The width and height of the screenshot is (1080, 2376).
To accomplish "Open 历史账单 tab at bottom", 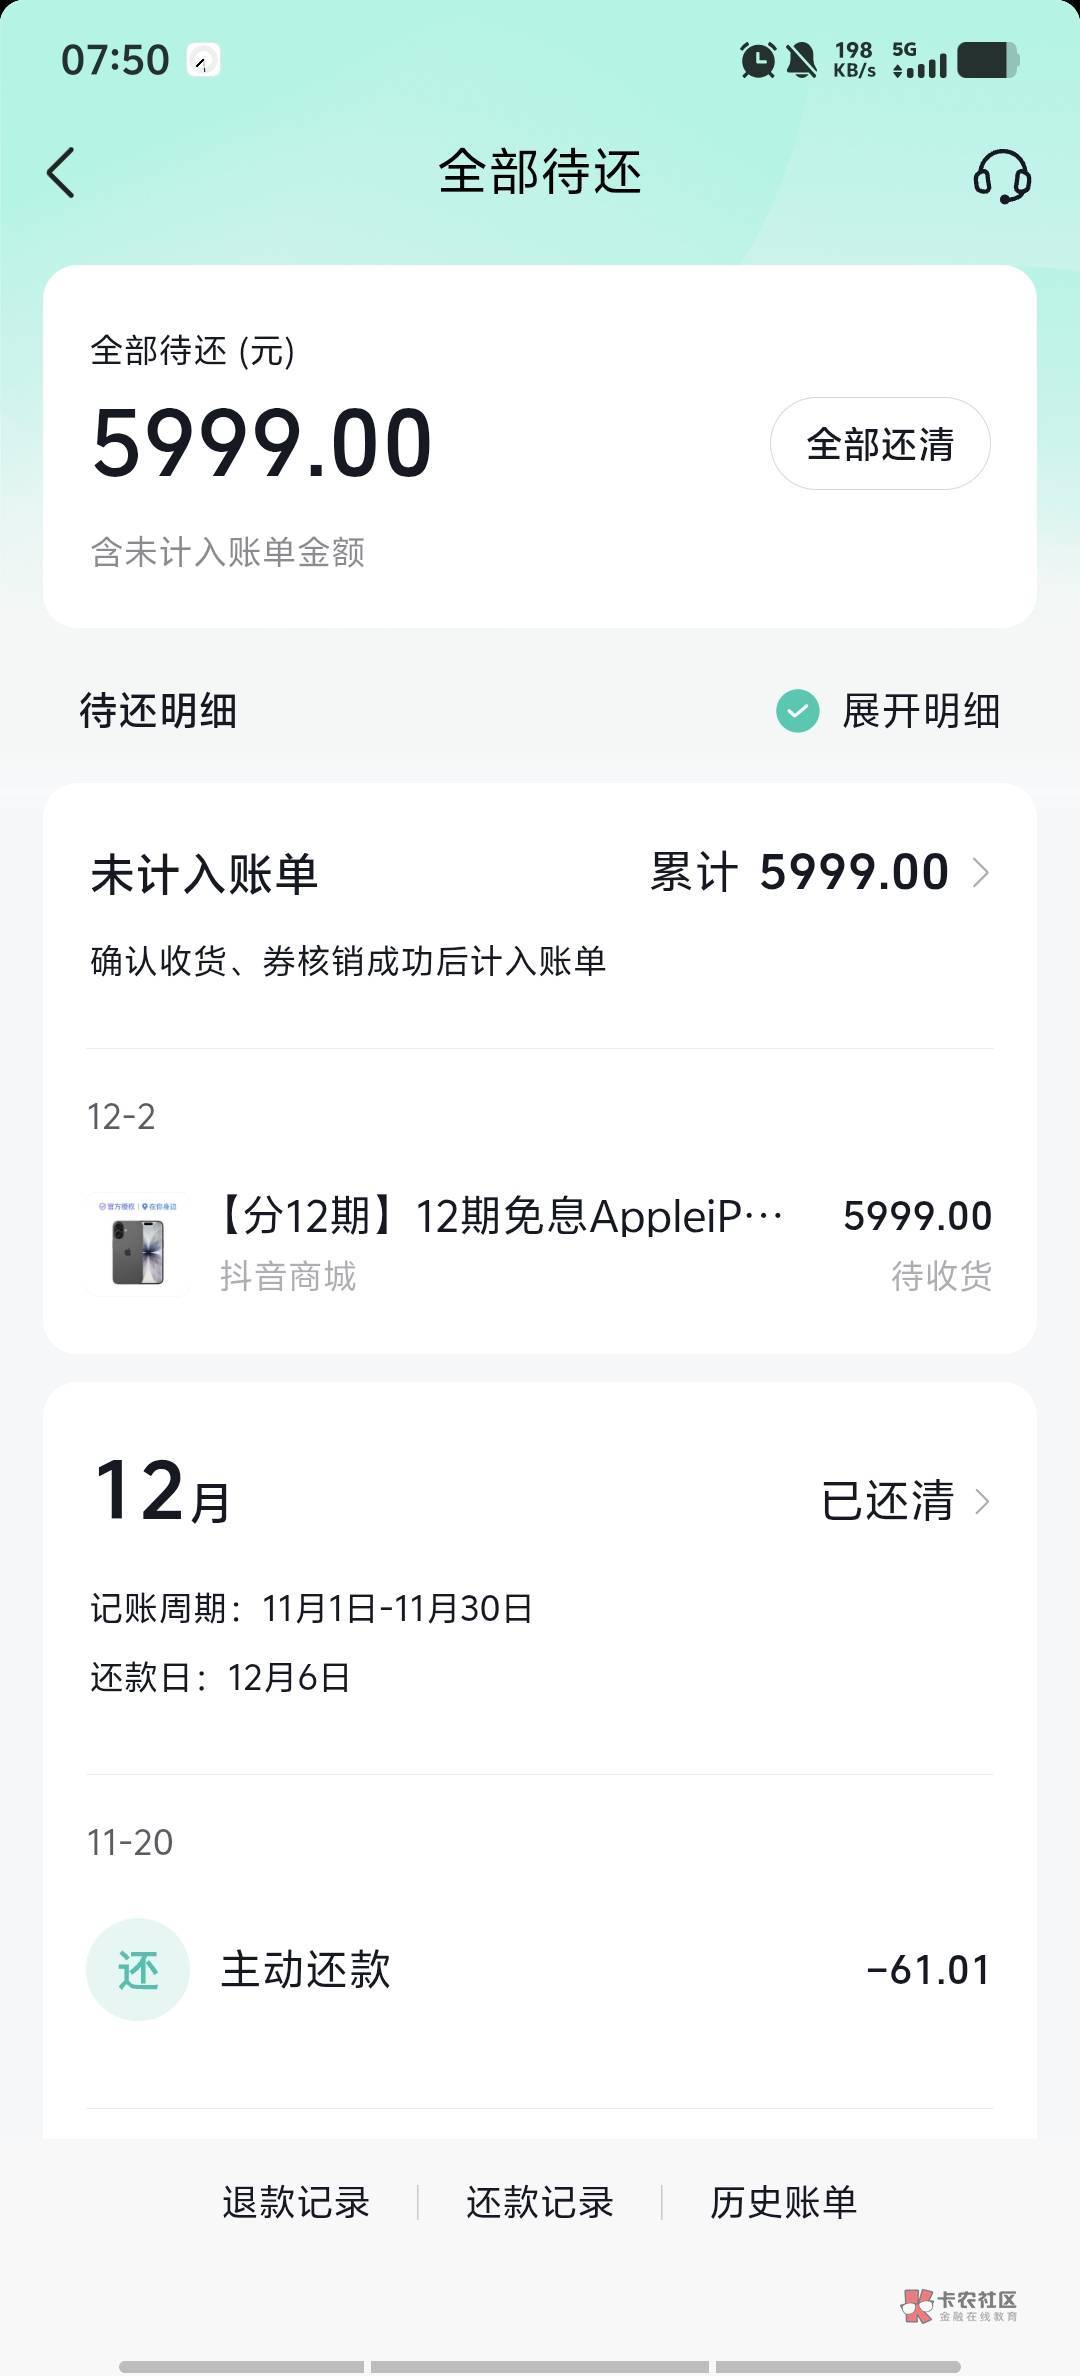I will point(784,2202).
